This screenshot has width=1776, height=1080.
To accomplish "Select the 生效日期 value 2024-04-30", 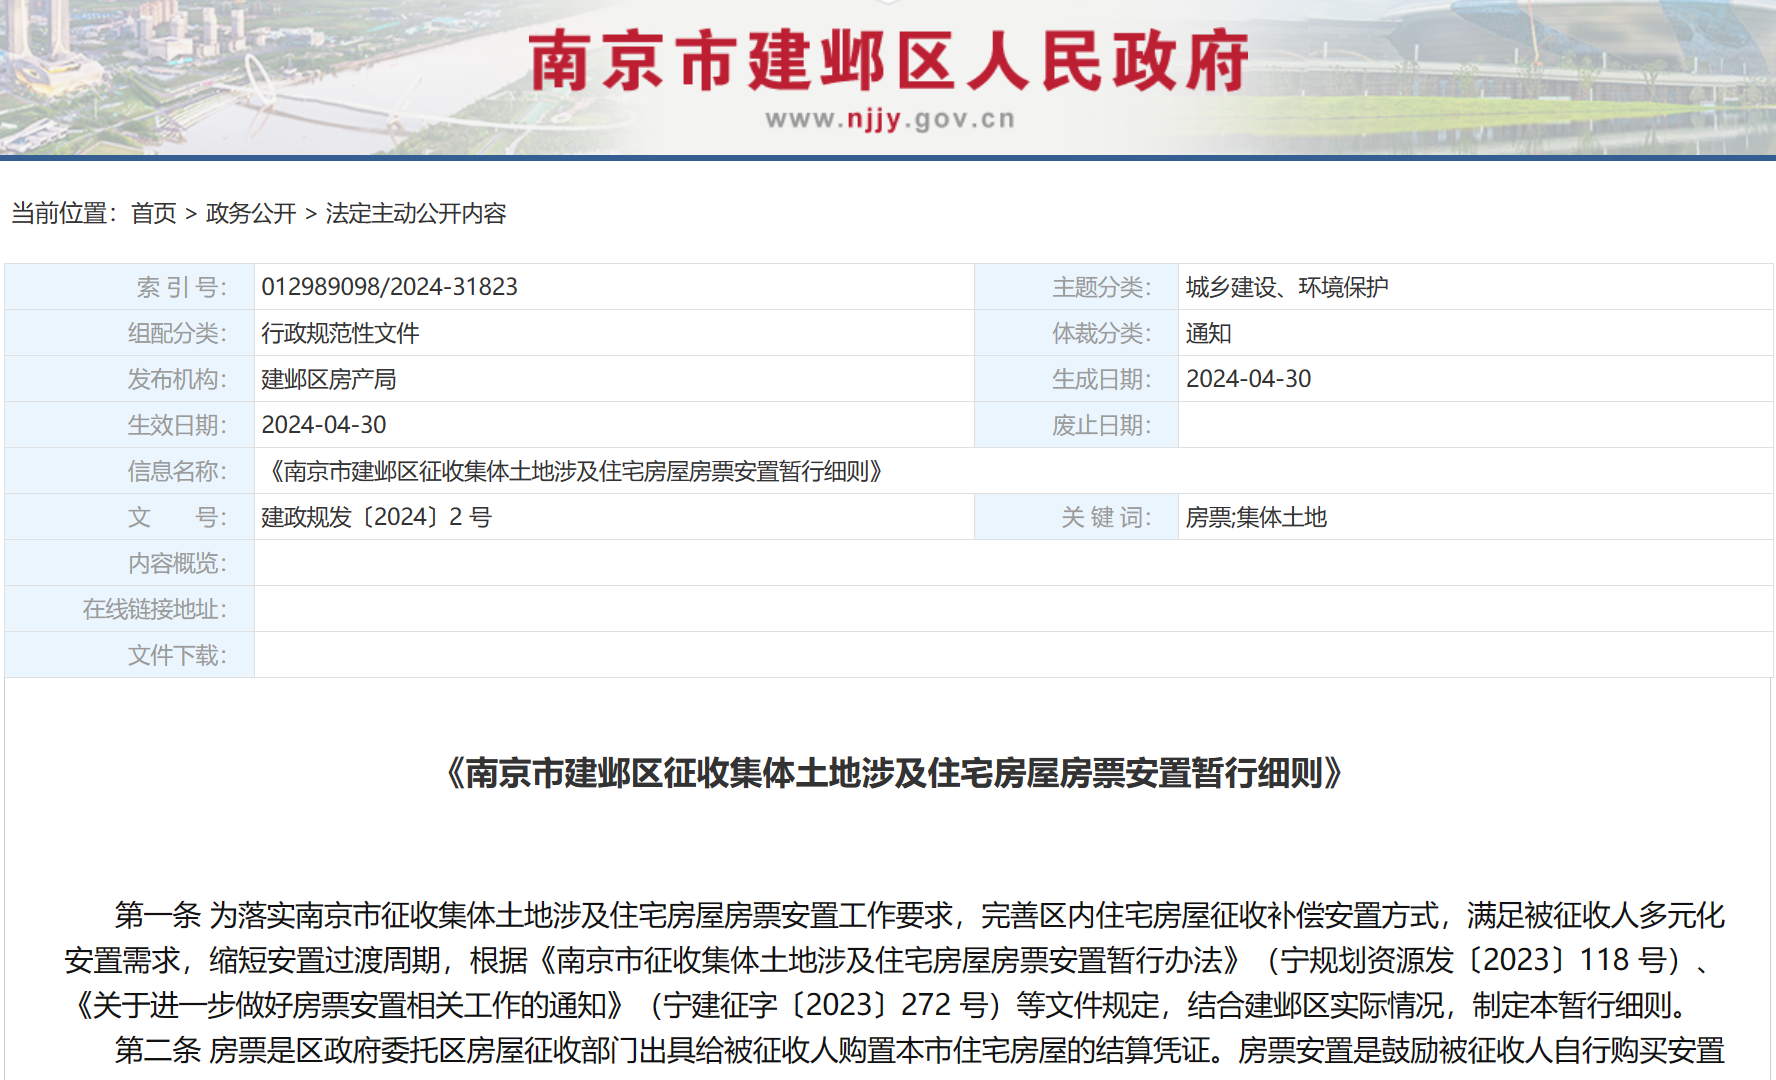I will [324, 425].
